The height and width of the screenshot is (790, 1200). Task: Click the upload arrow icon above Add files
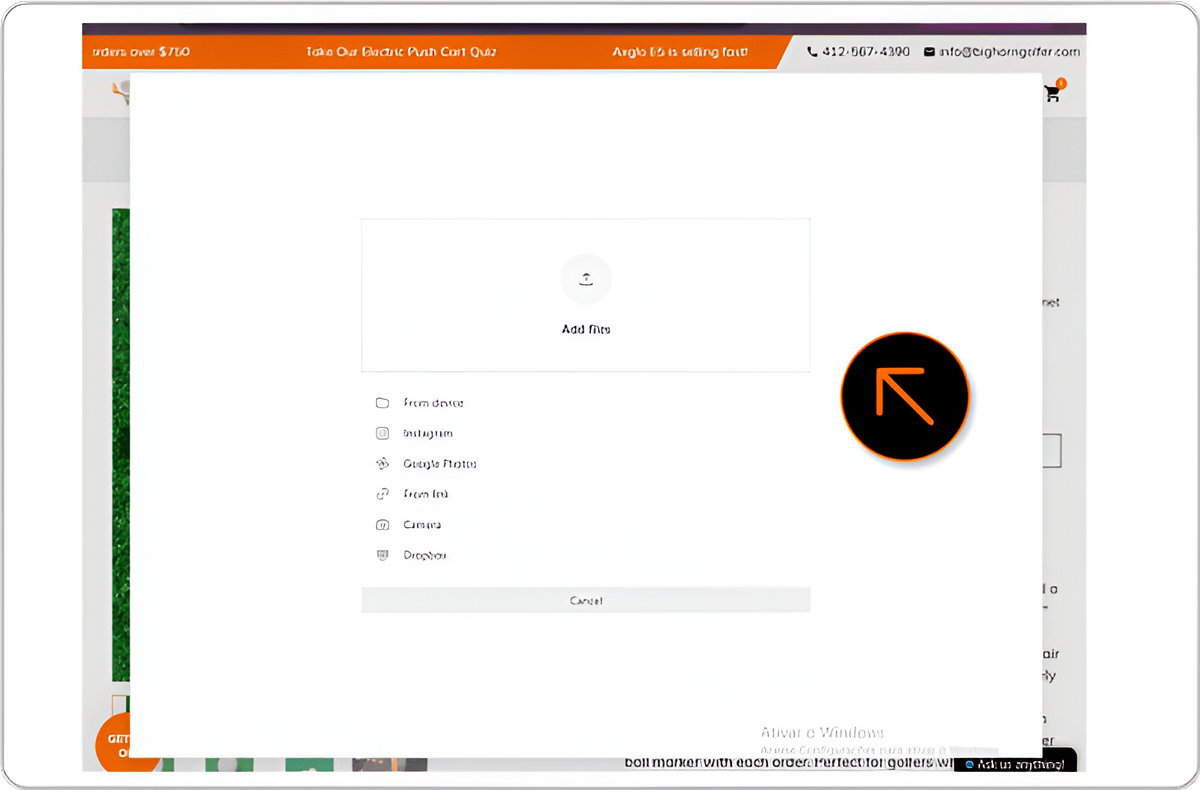tap(586, 279)
